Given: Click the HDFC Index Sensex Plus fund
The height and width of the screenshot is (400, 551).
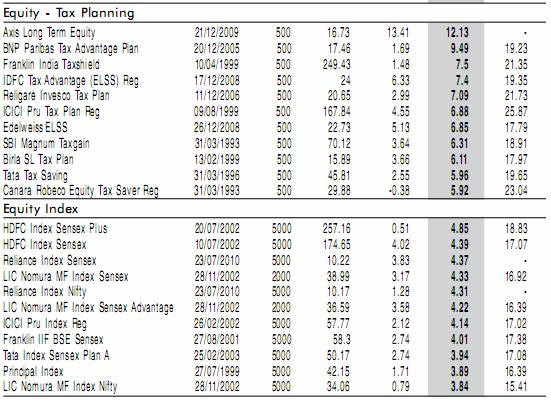Looking at the screenshot, I should pos(55,228).
